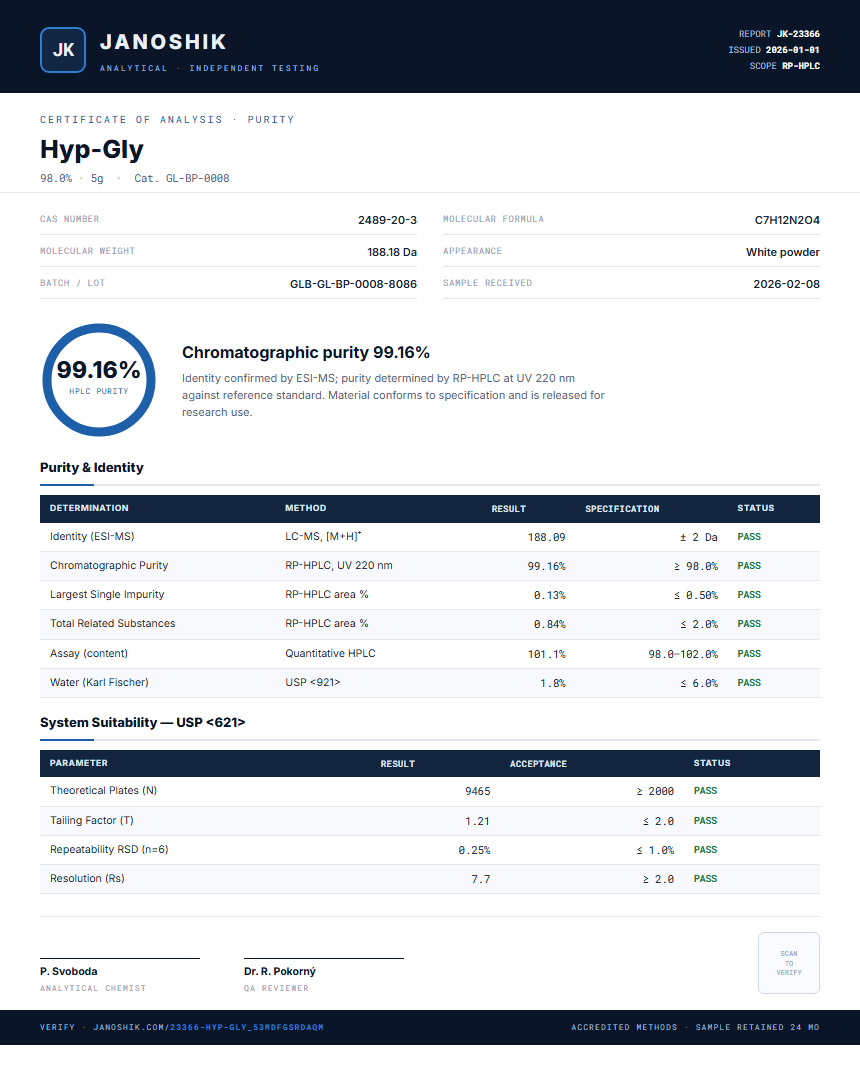
Task: Select Repeatability RSD result 0.25%
Action: click(474, 850)
